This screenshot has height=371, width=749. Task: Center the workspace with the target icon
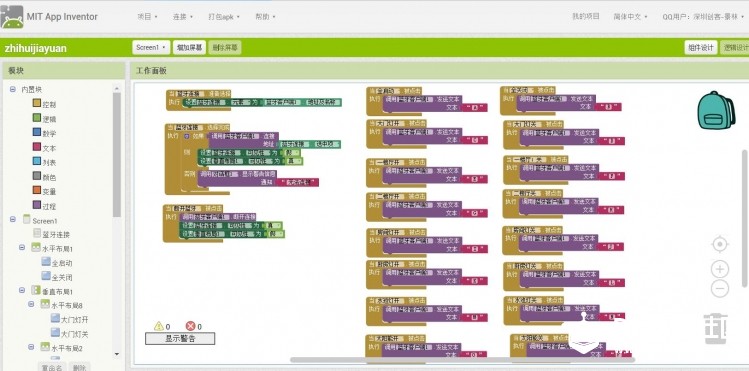719,244
